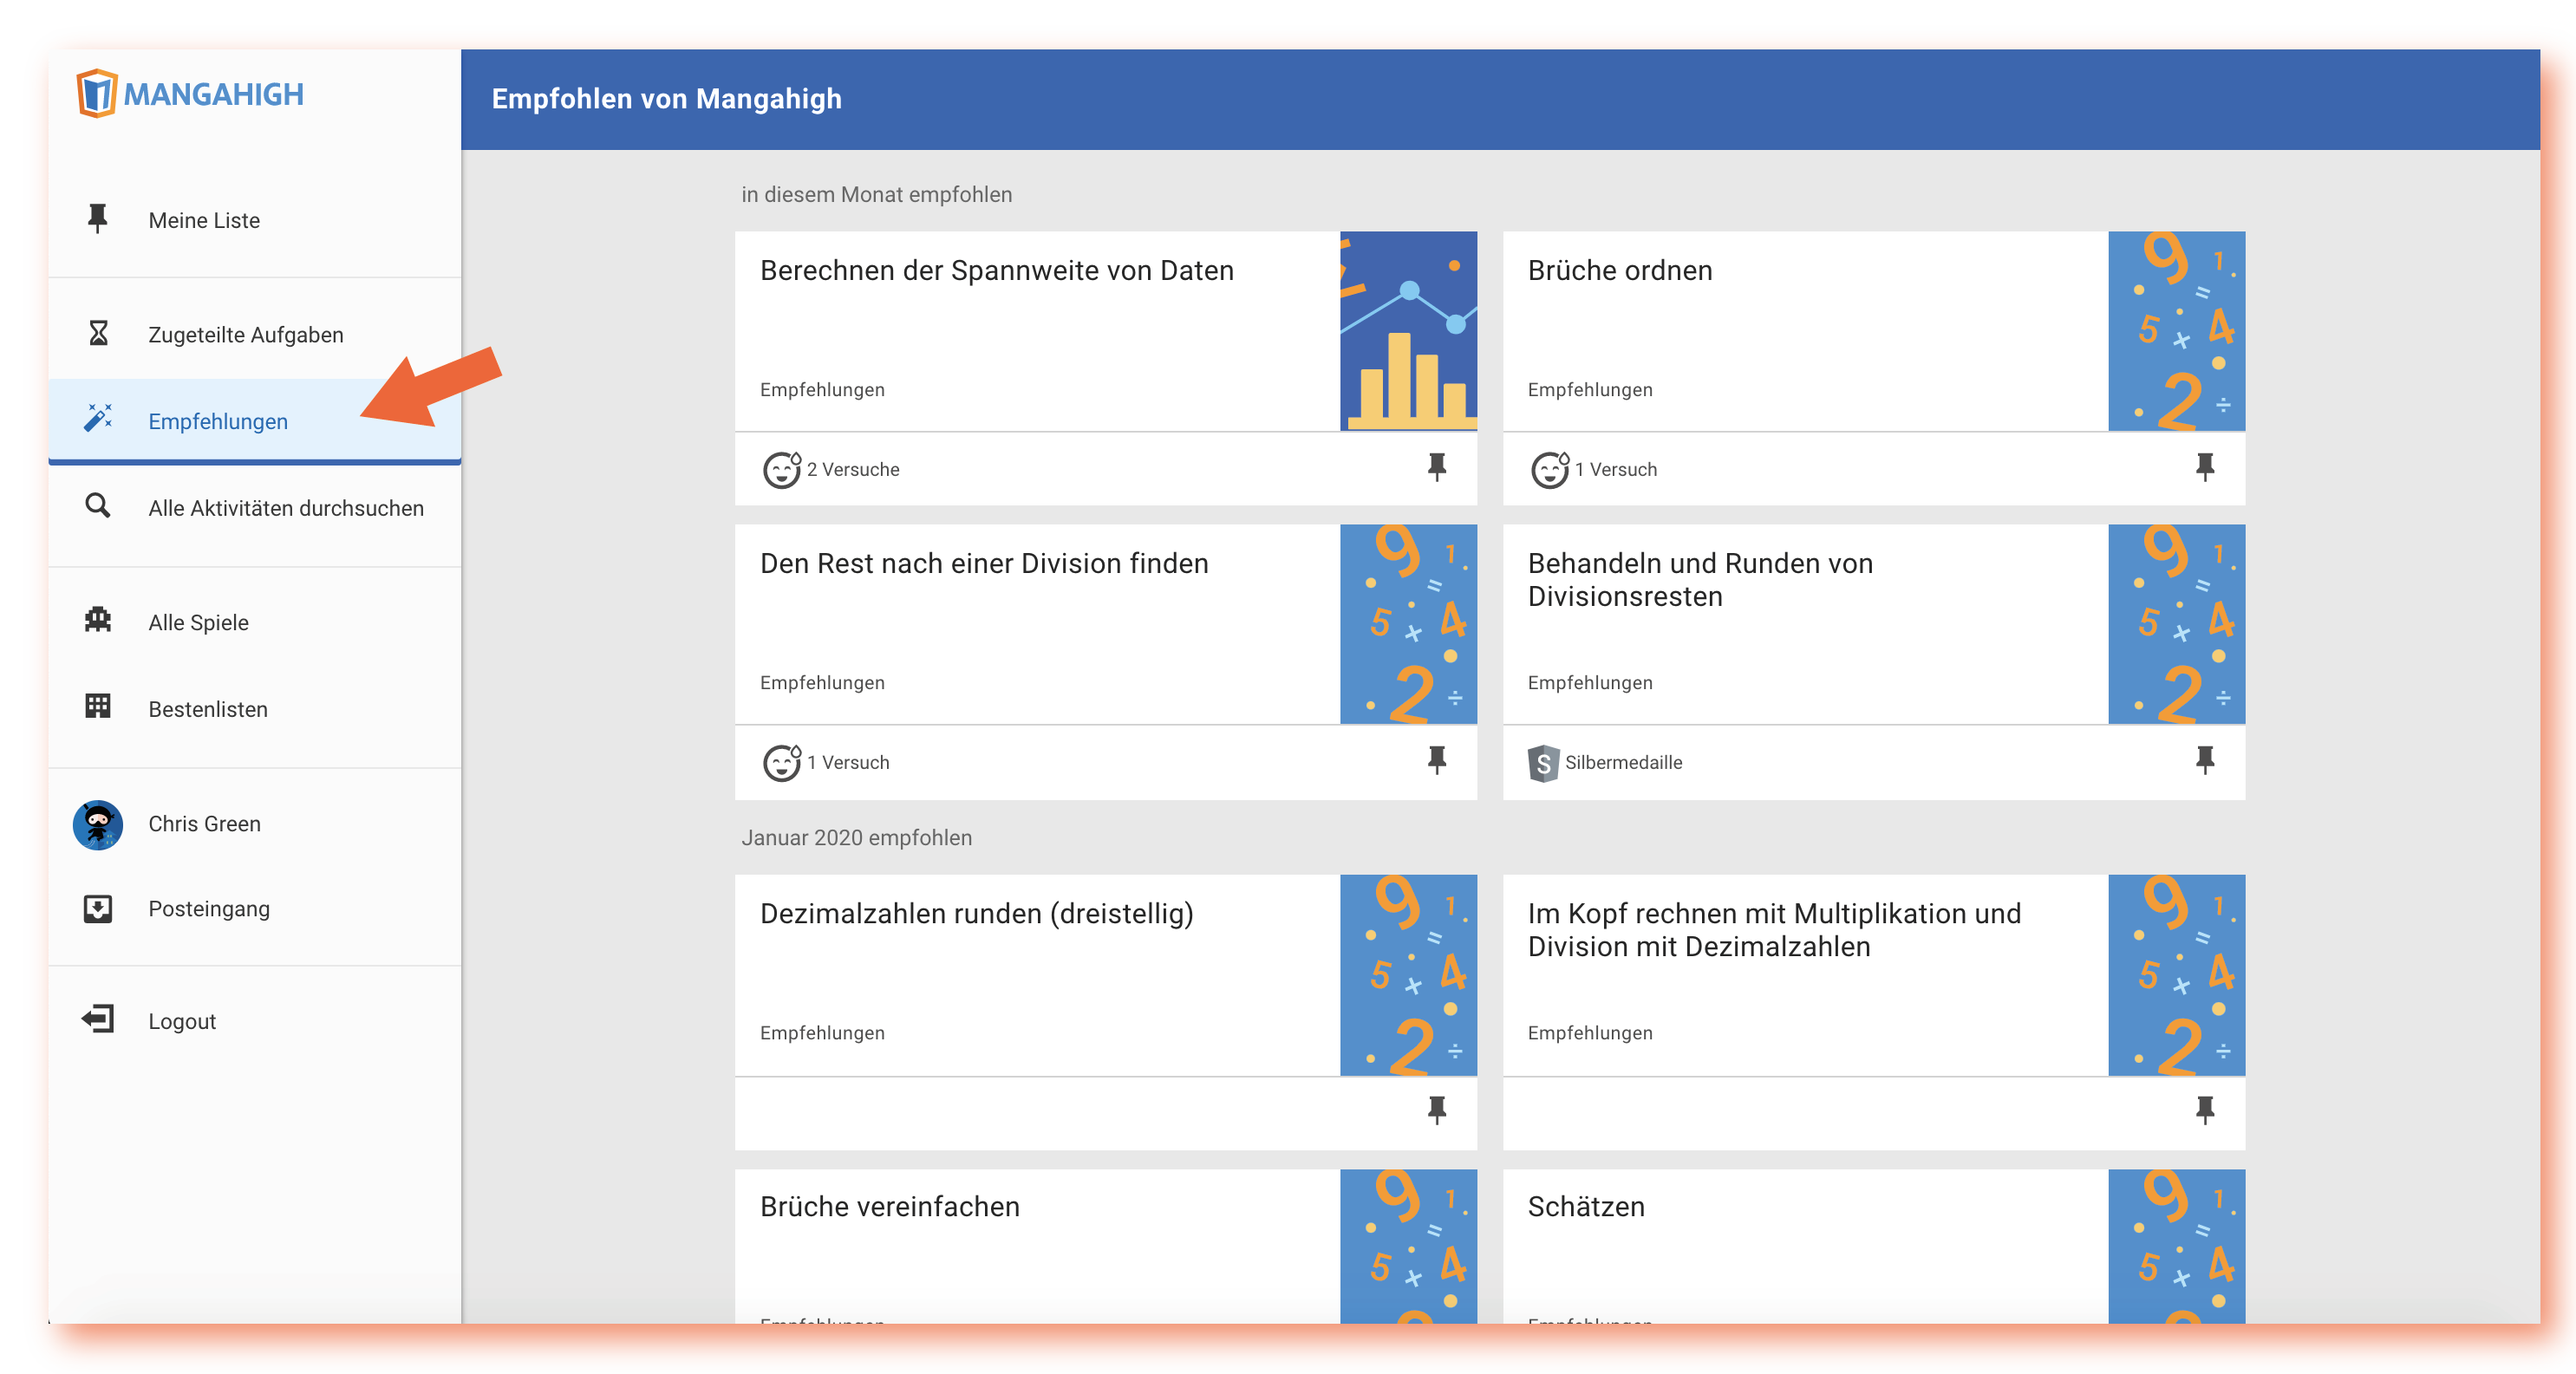Click the Bestenlisten grid icon

[x=97, y=707]
